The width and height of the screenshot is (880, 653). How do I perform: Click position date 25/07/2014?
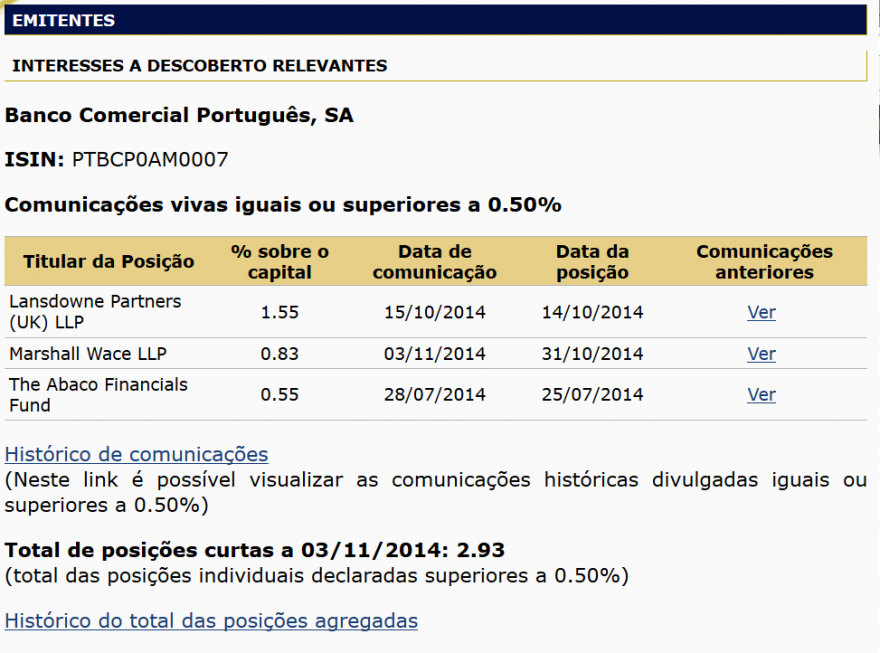coord(592,394)
